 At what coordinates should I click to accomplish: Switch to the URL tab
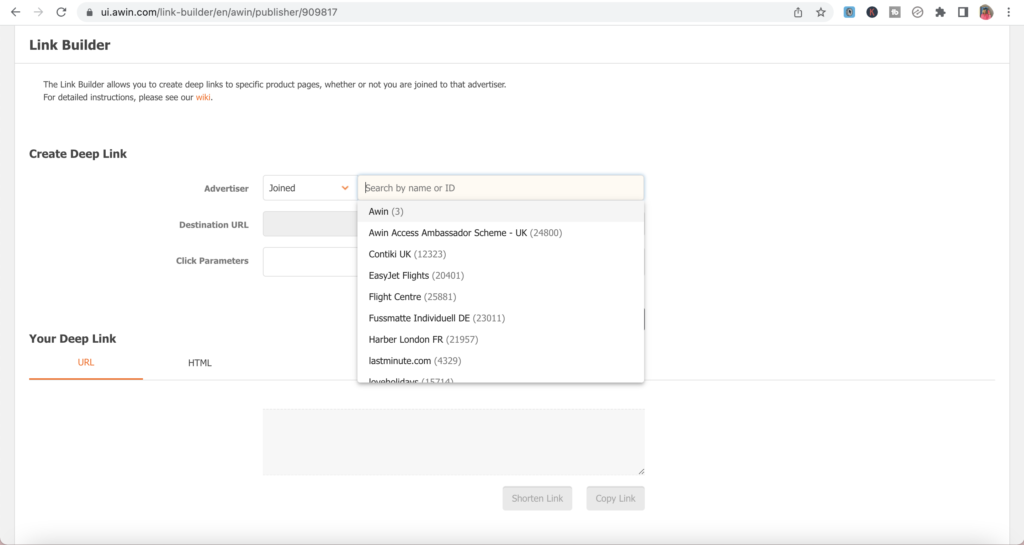pos(86,363)
